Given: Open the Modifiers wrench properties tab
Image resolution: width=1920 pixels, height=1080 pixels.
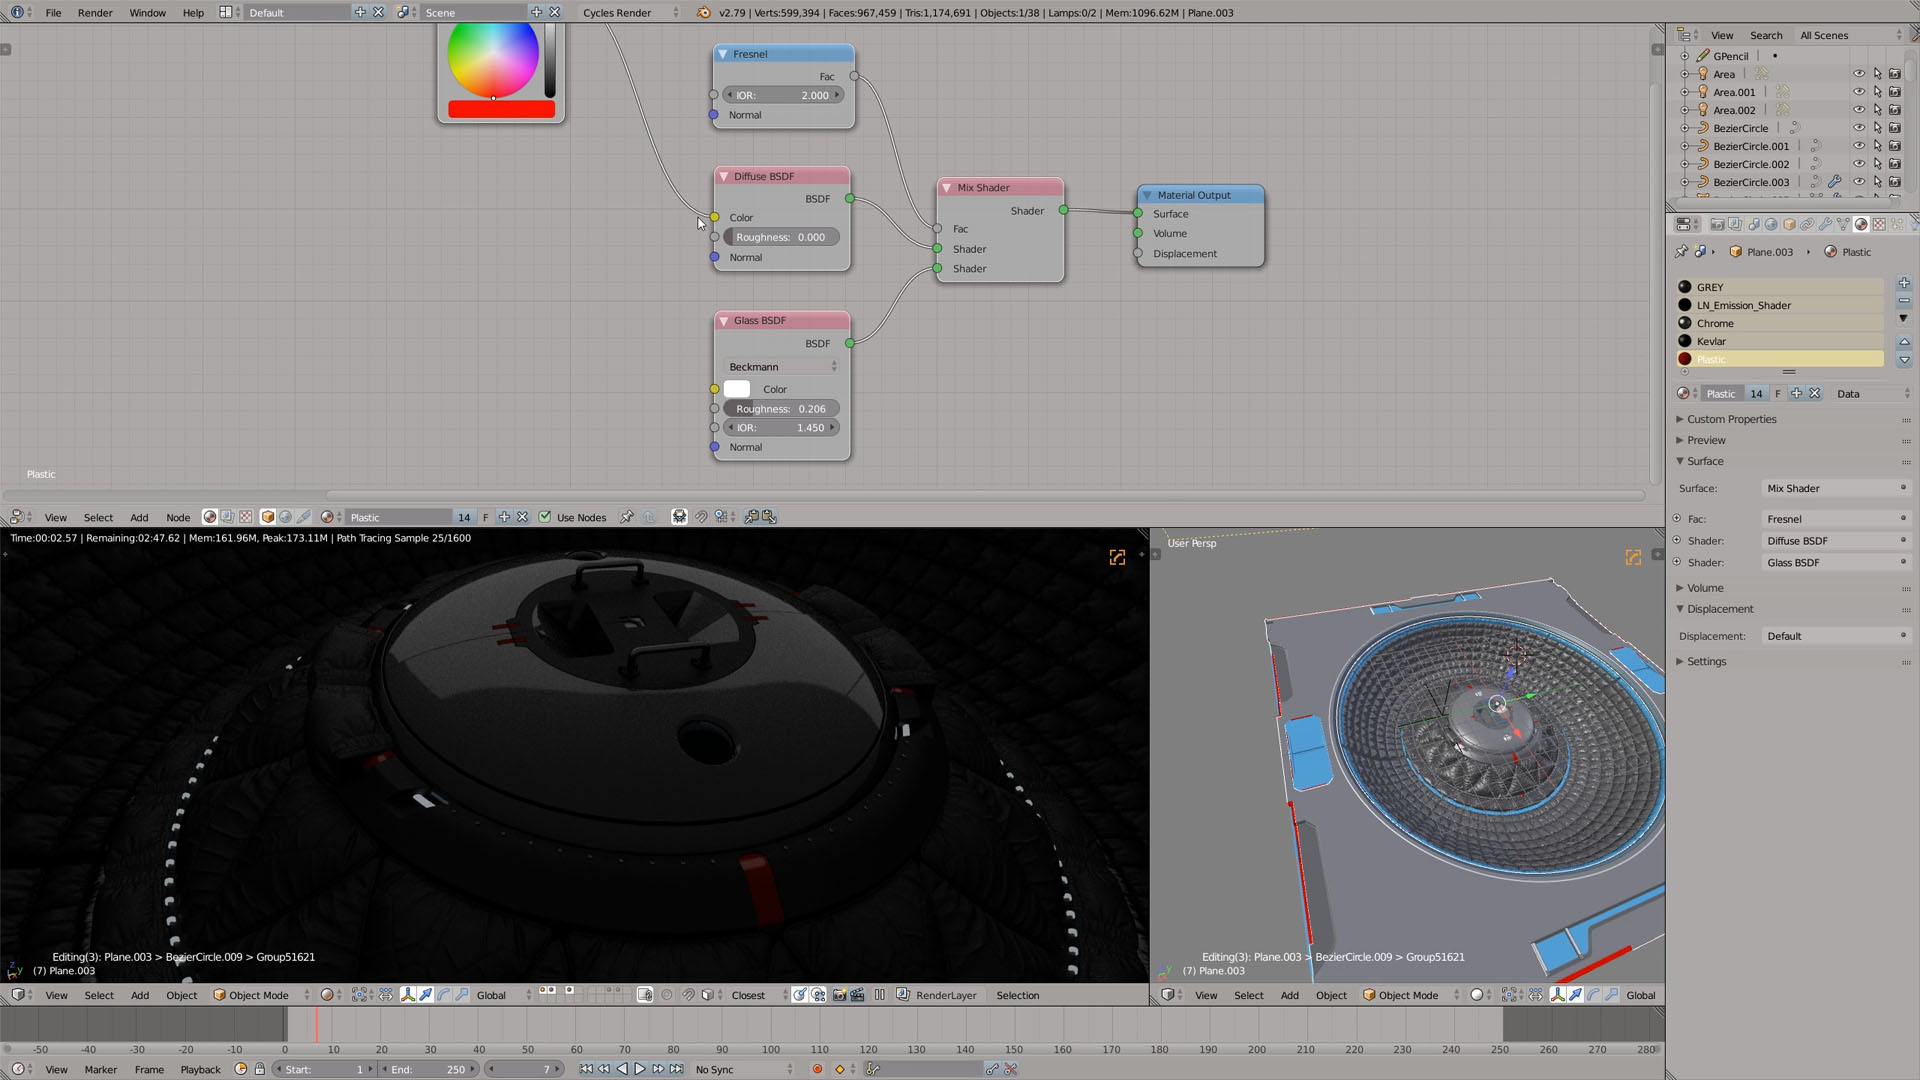Looking at the screenshot, I should pos(1825,224).
